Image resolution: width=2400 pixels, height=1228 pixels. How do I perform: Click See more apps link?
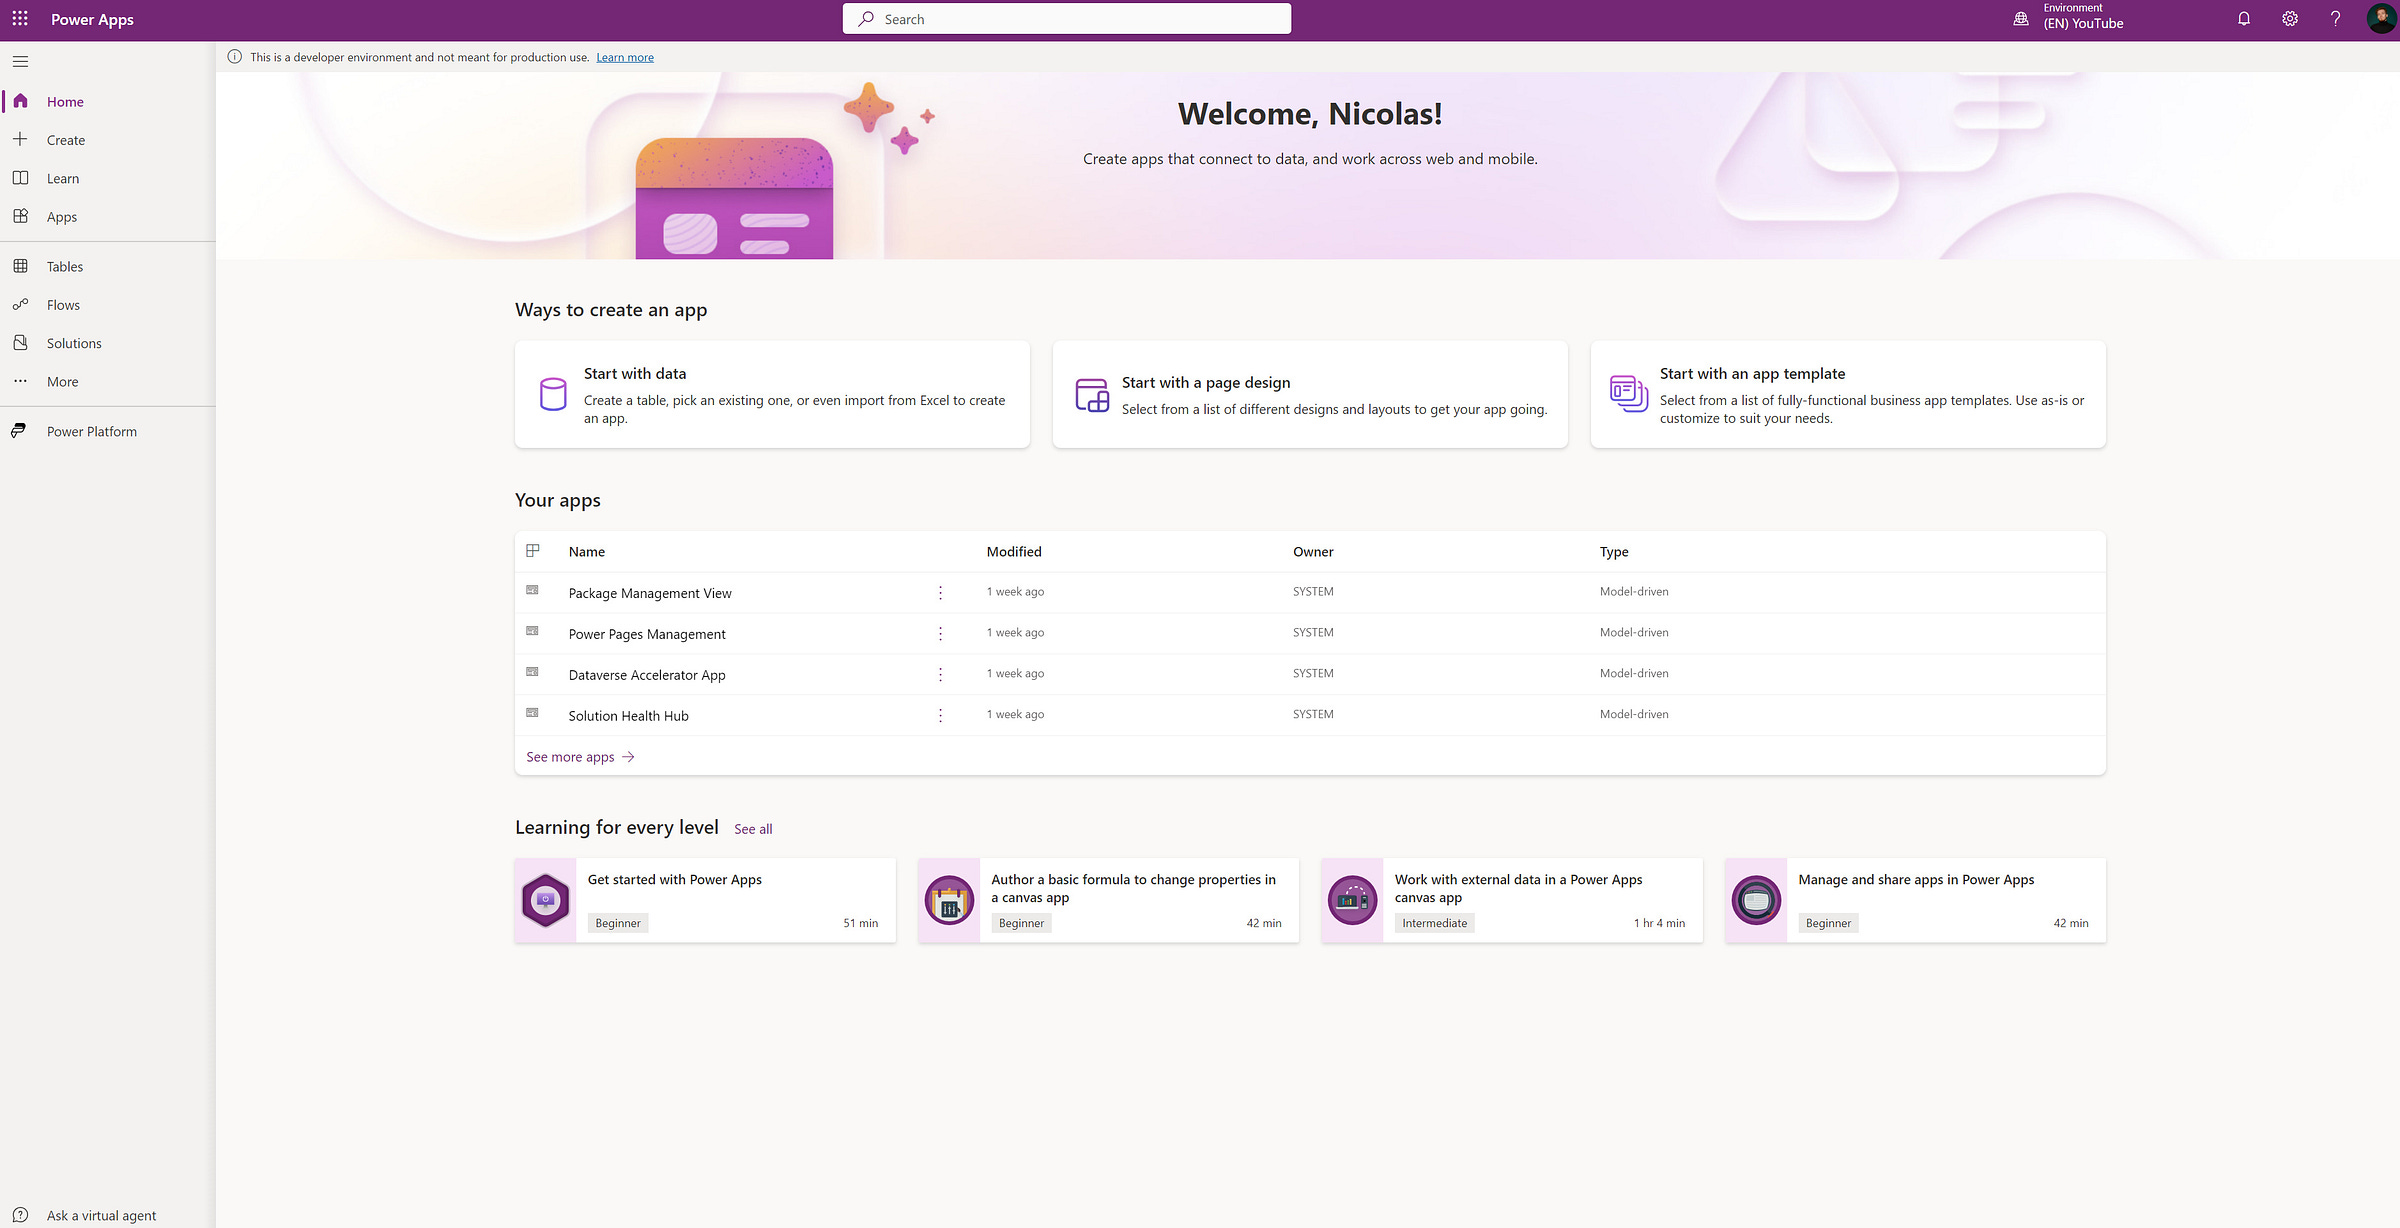pyautogui.click(x=580, y=757)
